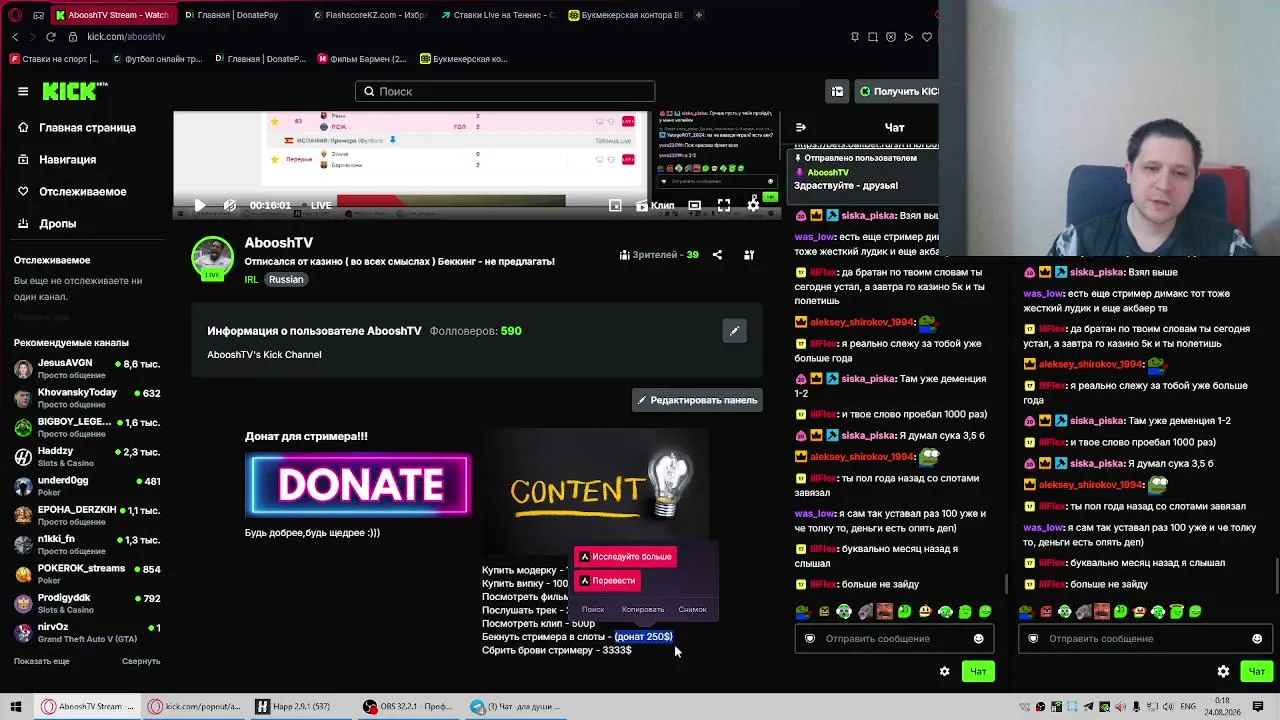1280x720 pixels.
Task: Send message with popout Чат button
Action: point(1256,672)
